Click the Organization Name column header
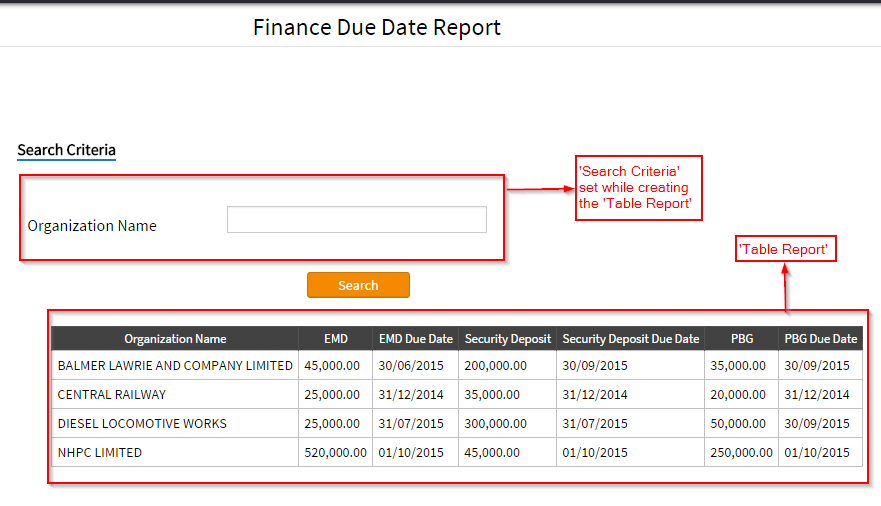The width and height of the screenshot is (881, 506). 175,339
